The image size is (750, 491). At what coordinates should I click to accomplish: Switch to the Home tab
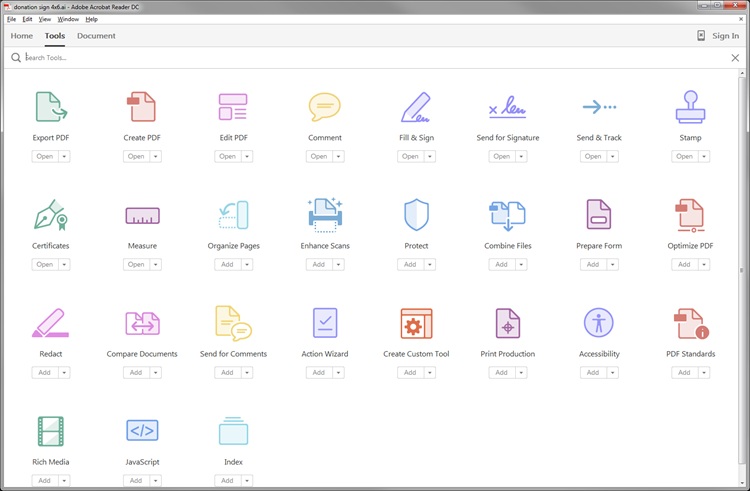coord(22,36)
